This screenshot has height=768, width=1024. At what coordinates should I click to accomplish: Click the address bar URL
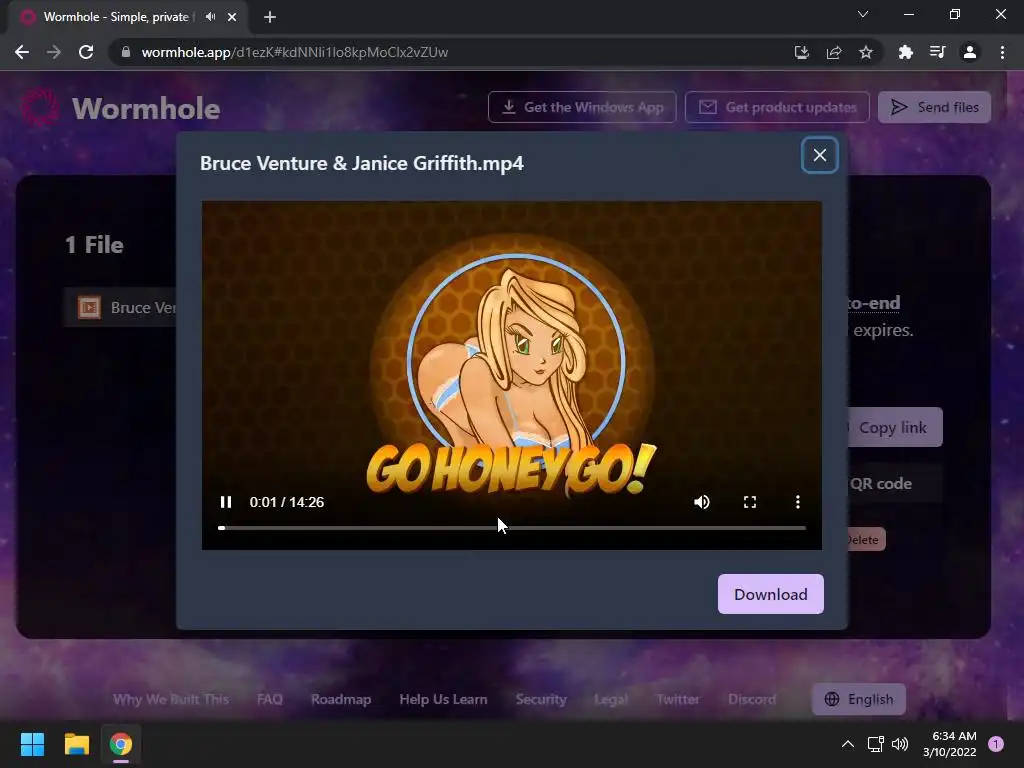coord(295,52)
